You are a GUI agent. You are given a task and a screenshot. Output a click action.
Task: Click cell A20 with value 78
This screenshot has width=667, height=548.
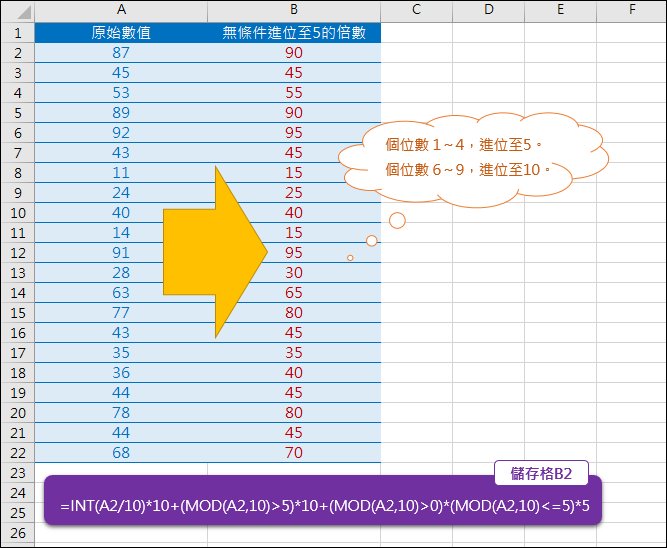pyautogui.click(x=121, y=413)
